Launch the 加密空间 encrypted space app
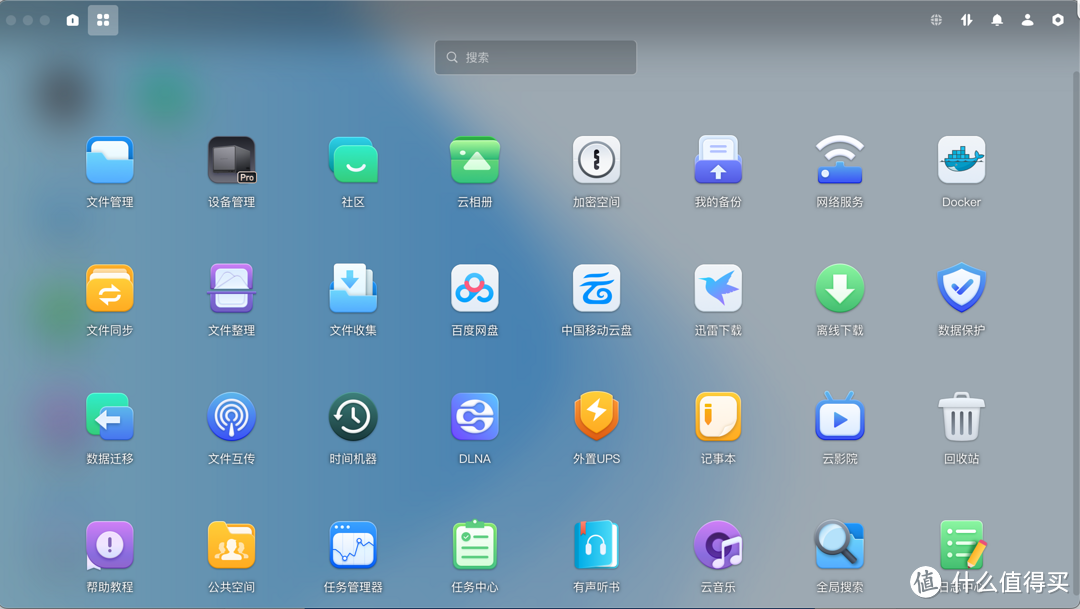The width and height of the screenshot is (1080, 609). (596, 161)
